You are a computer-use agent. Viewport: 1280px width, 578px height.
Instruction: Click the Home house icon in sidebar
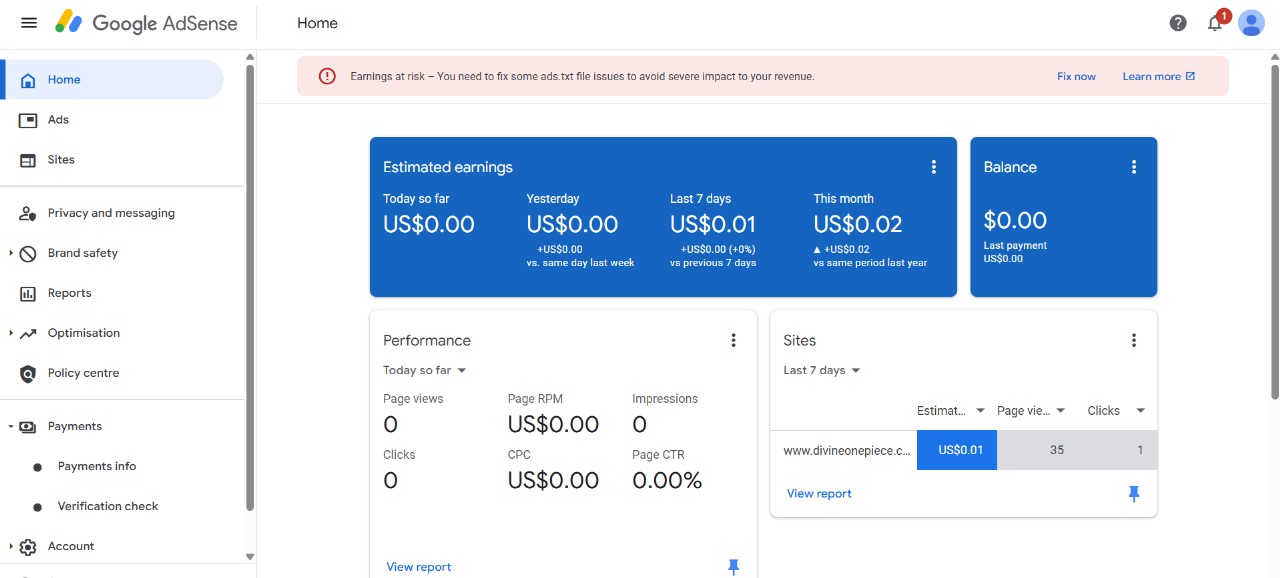coord(28,80)
